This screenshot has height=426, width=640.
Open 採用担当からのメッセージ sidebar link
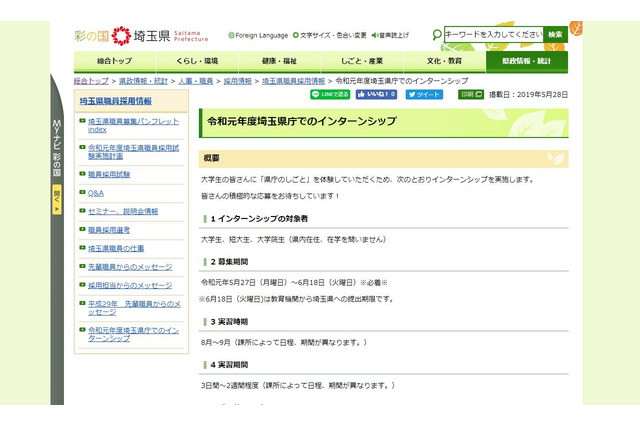point(130,286)
